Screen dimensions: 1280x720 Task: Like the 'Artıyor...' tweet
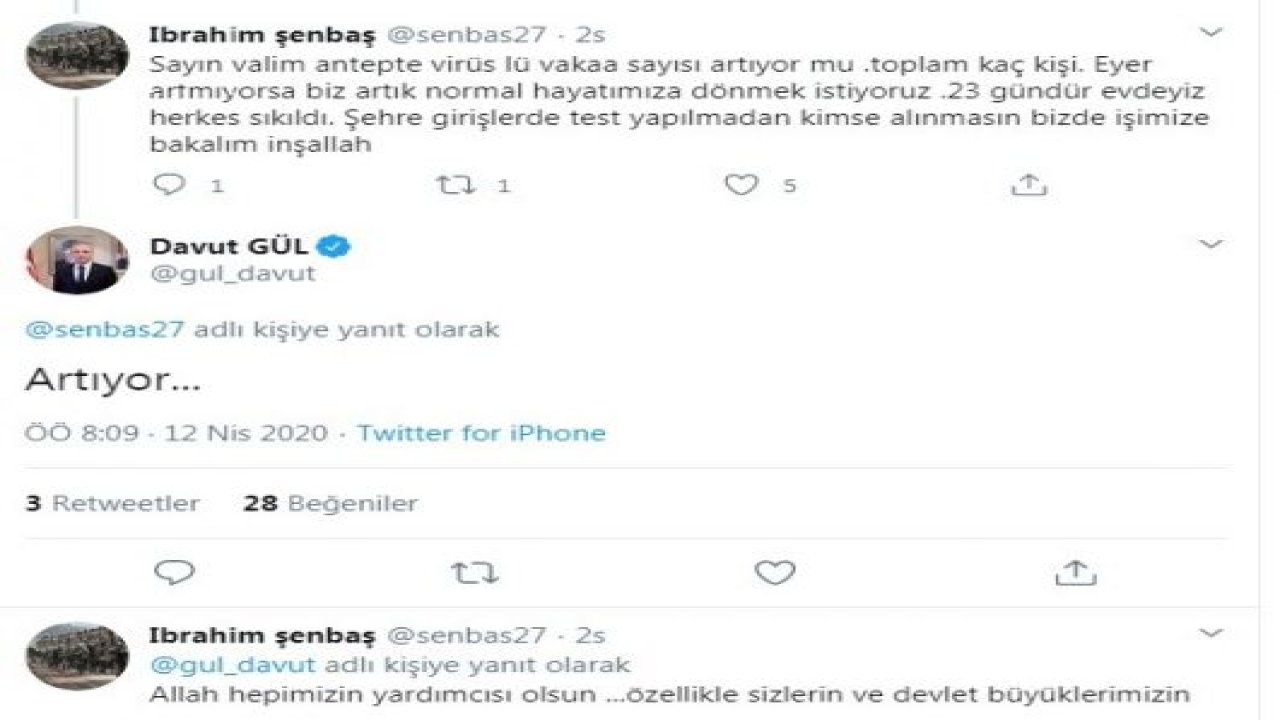(775, 570)
